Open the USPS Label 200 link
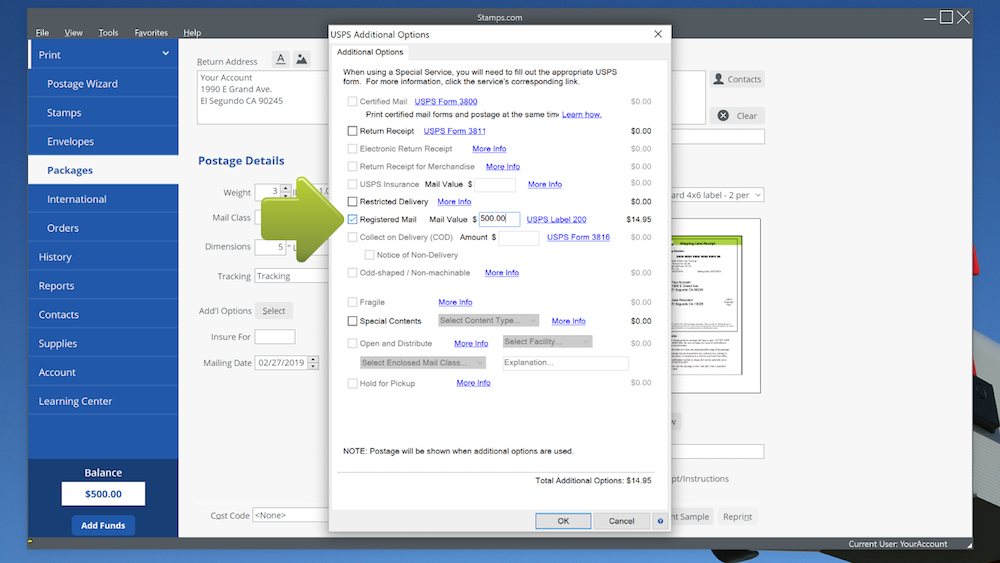1000x563 pixels. click(556, 219)
